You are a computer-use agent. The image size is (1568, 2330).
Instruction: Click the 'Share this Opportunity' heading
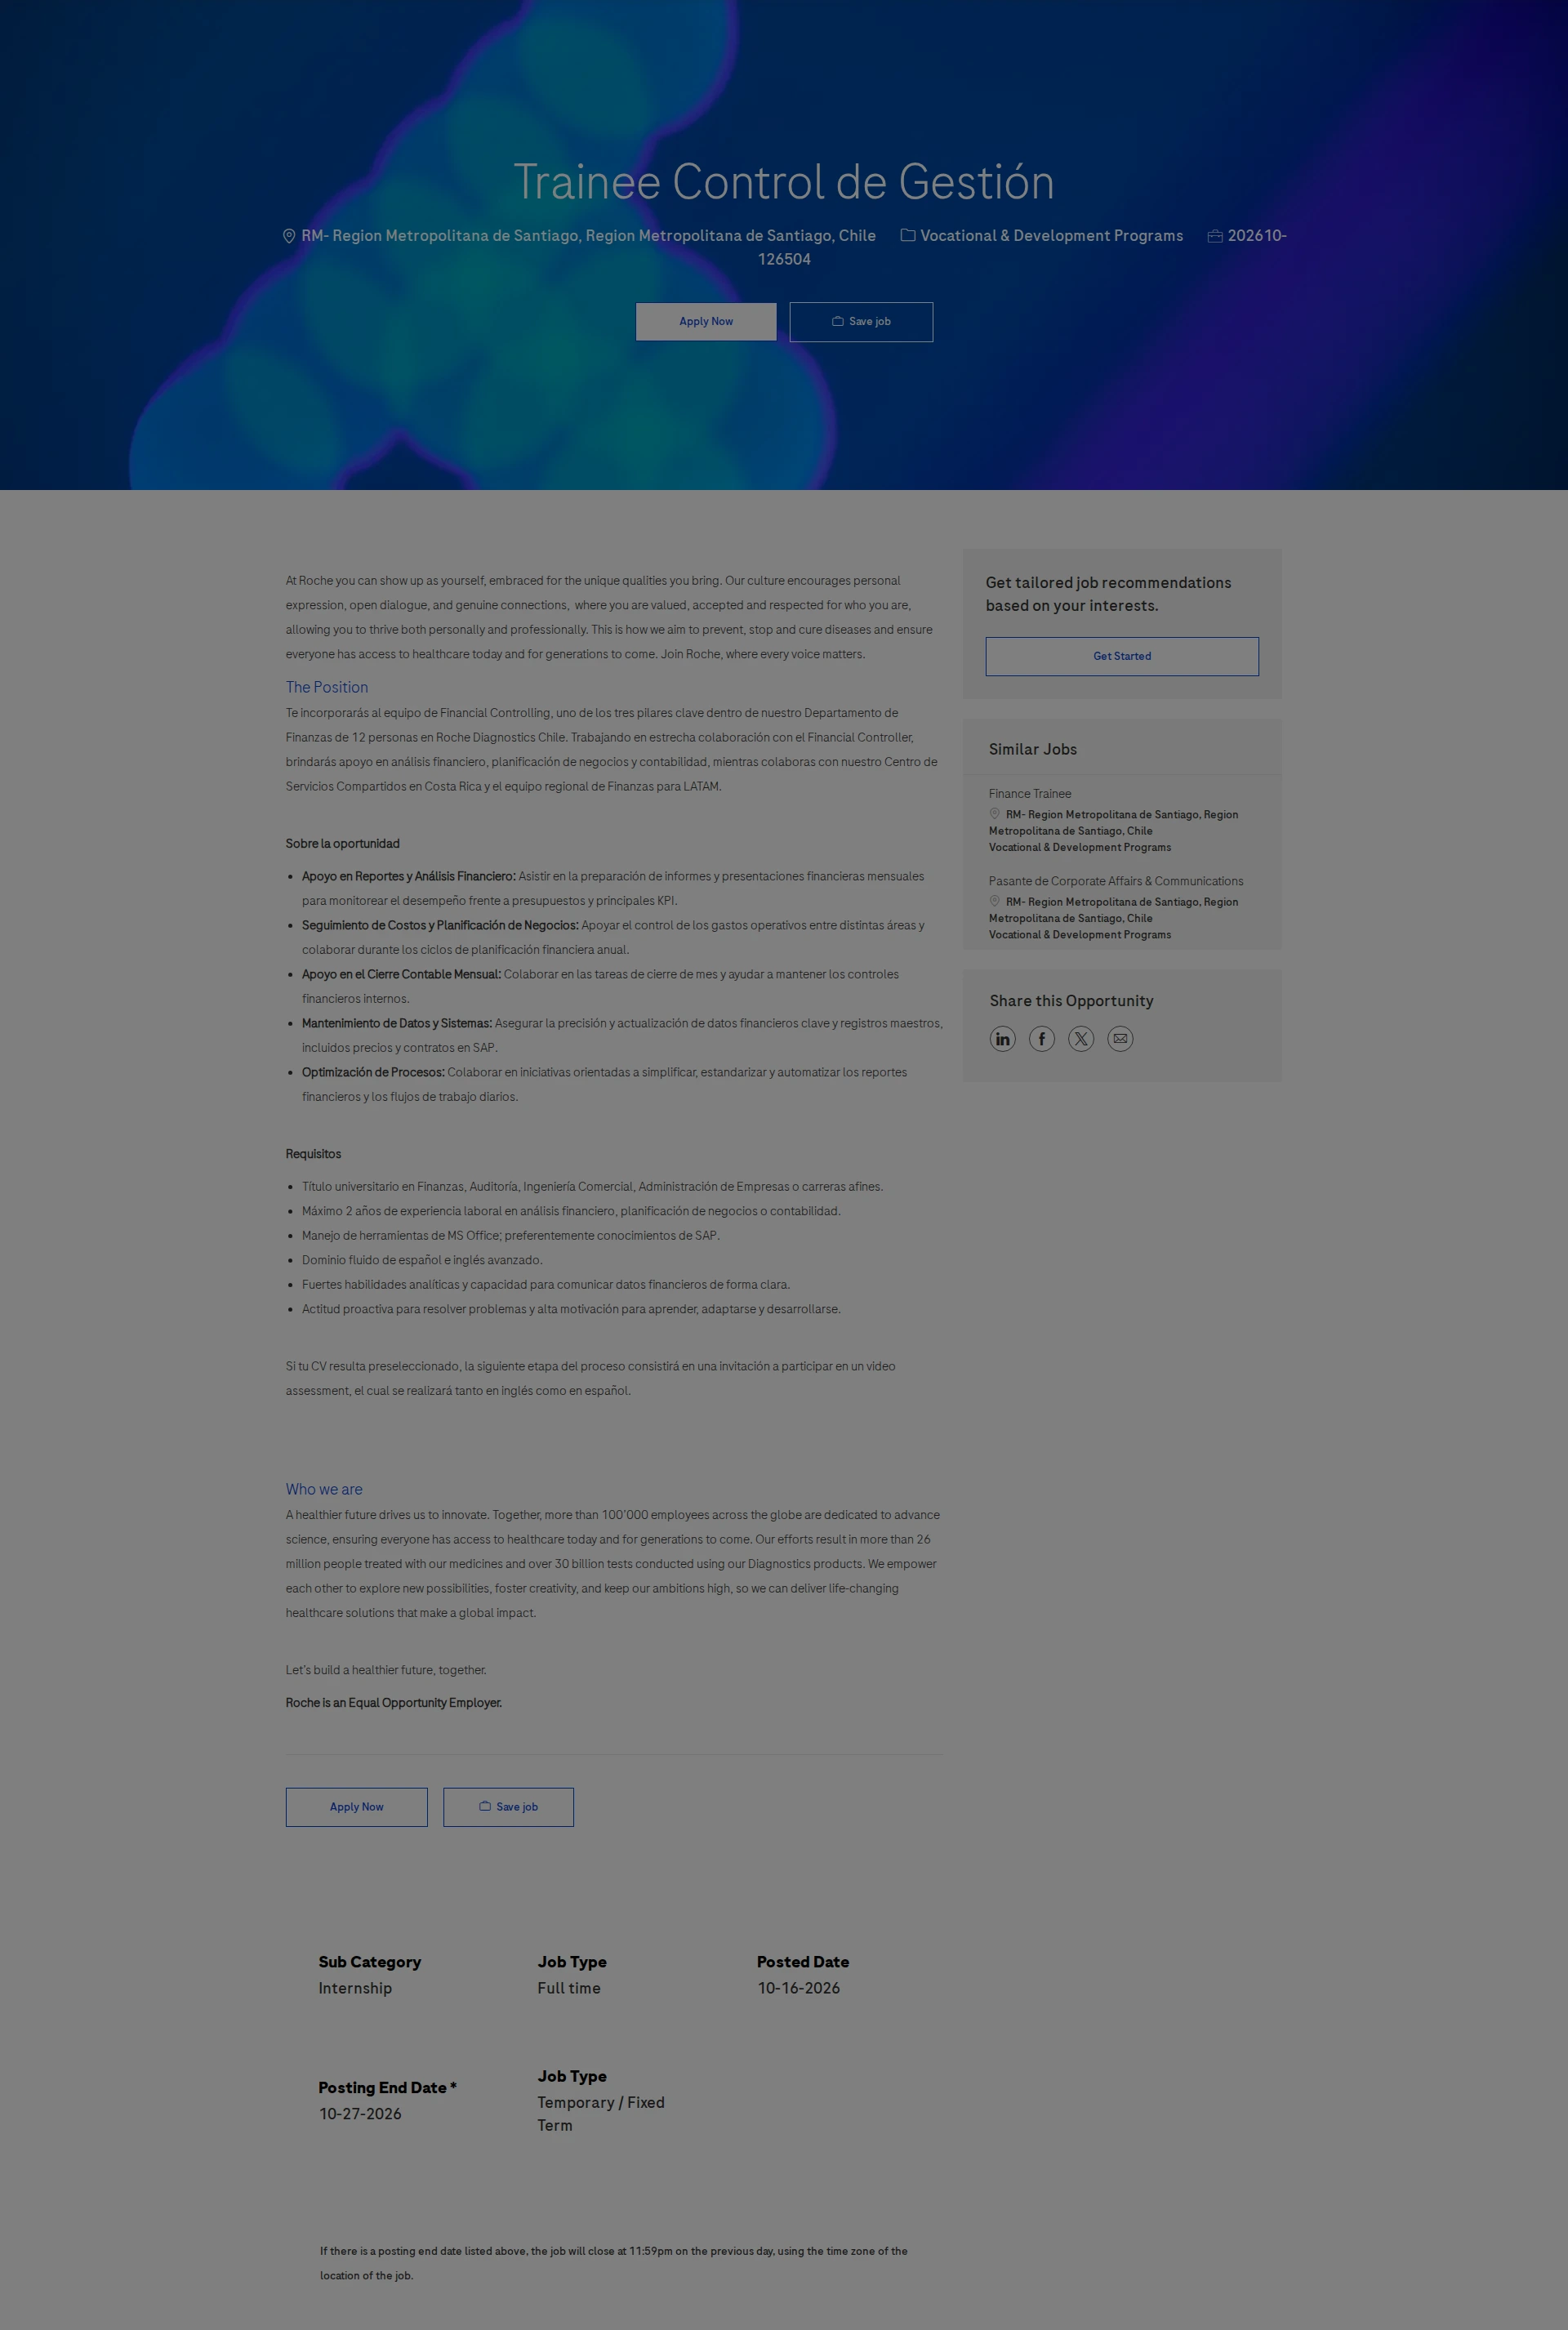[1071, 1001]
